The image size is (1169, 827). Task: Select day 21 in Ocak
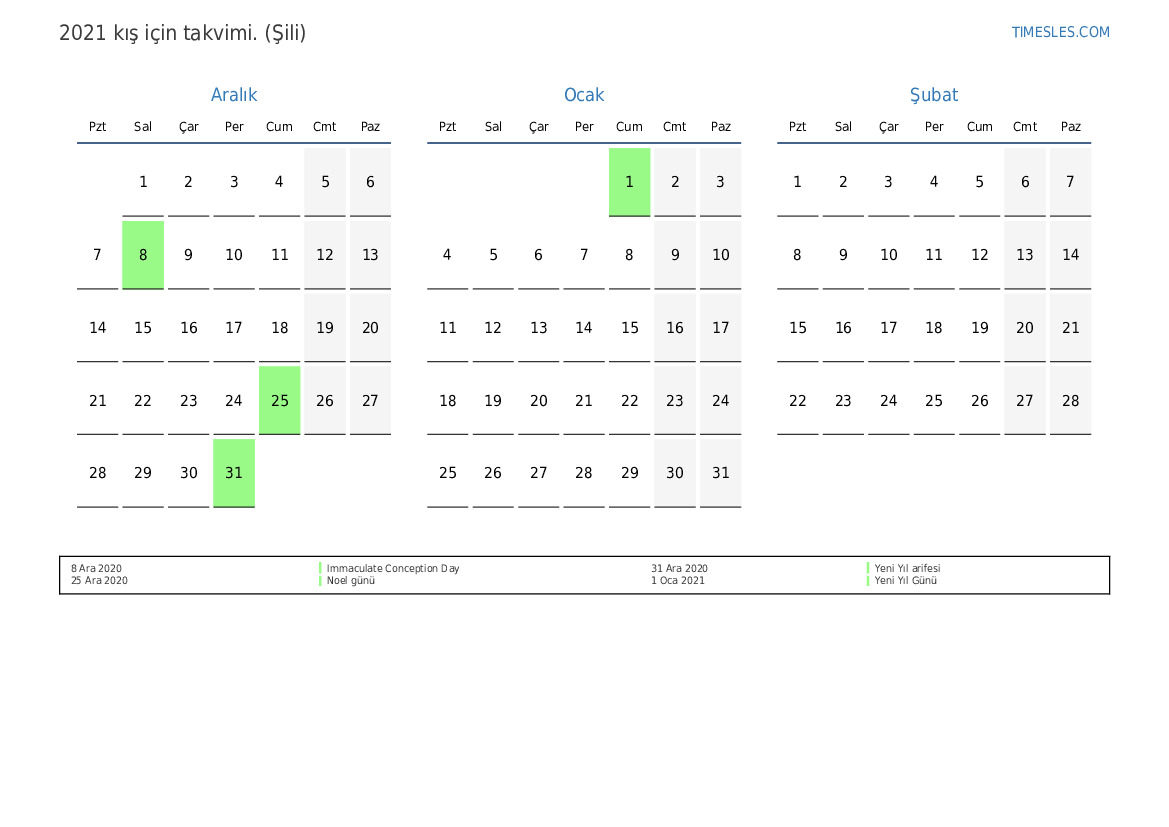tap(584, 400)
